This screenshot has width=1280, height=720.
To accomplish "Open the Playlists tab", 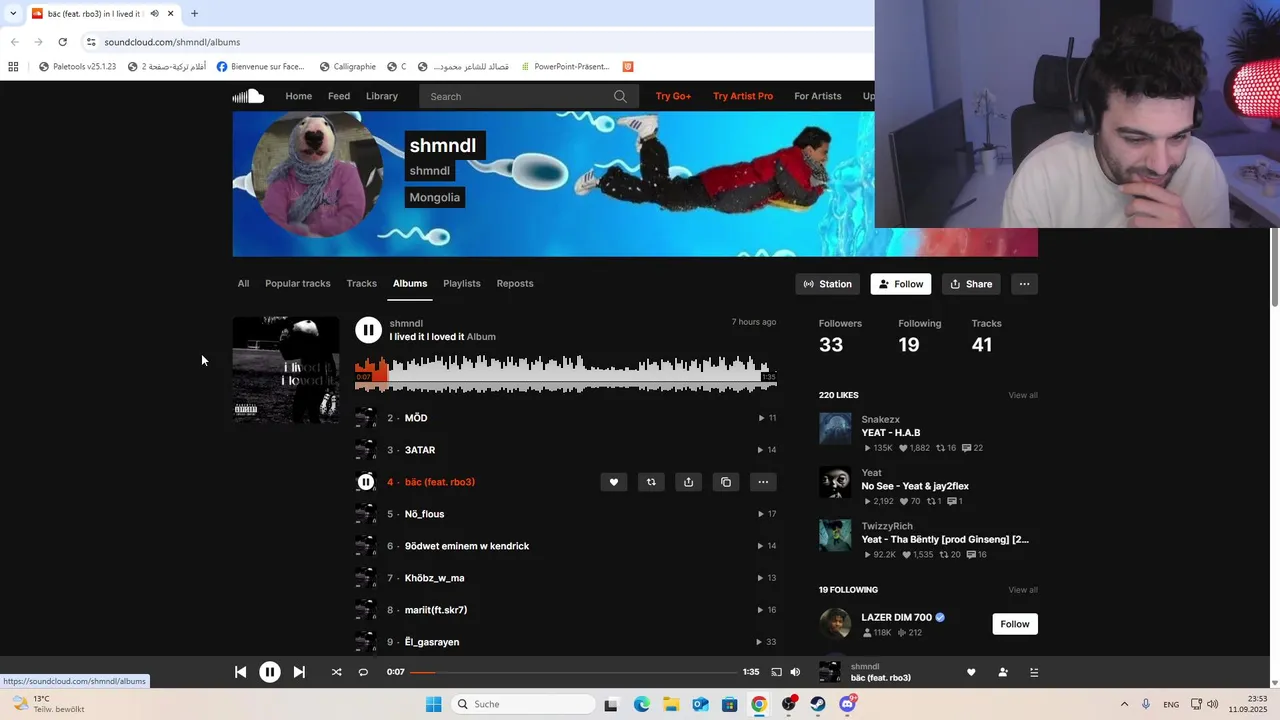I will click(x=462, y=283).
